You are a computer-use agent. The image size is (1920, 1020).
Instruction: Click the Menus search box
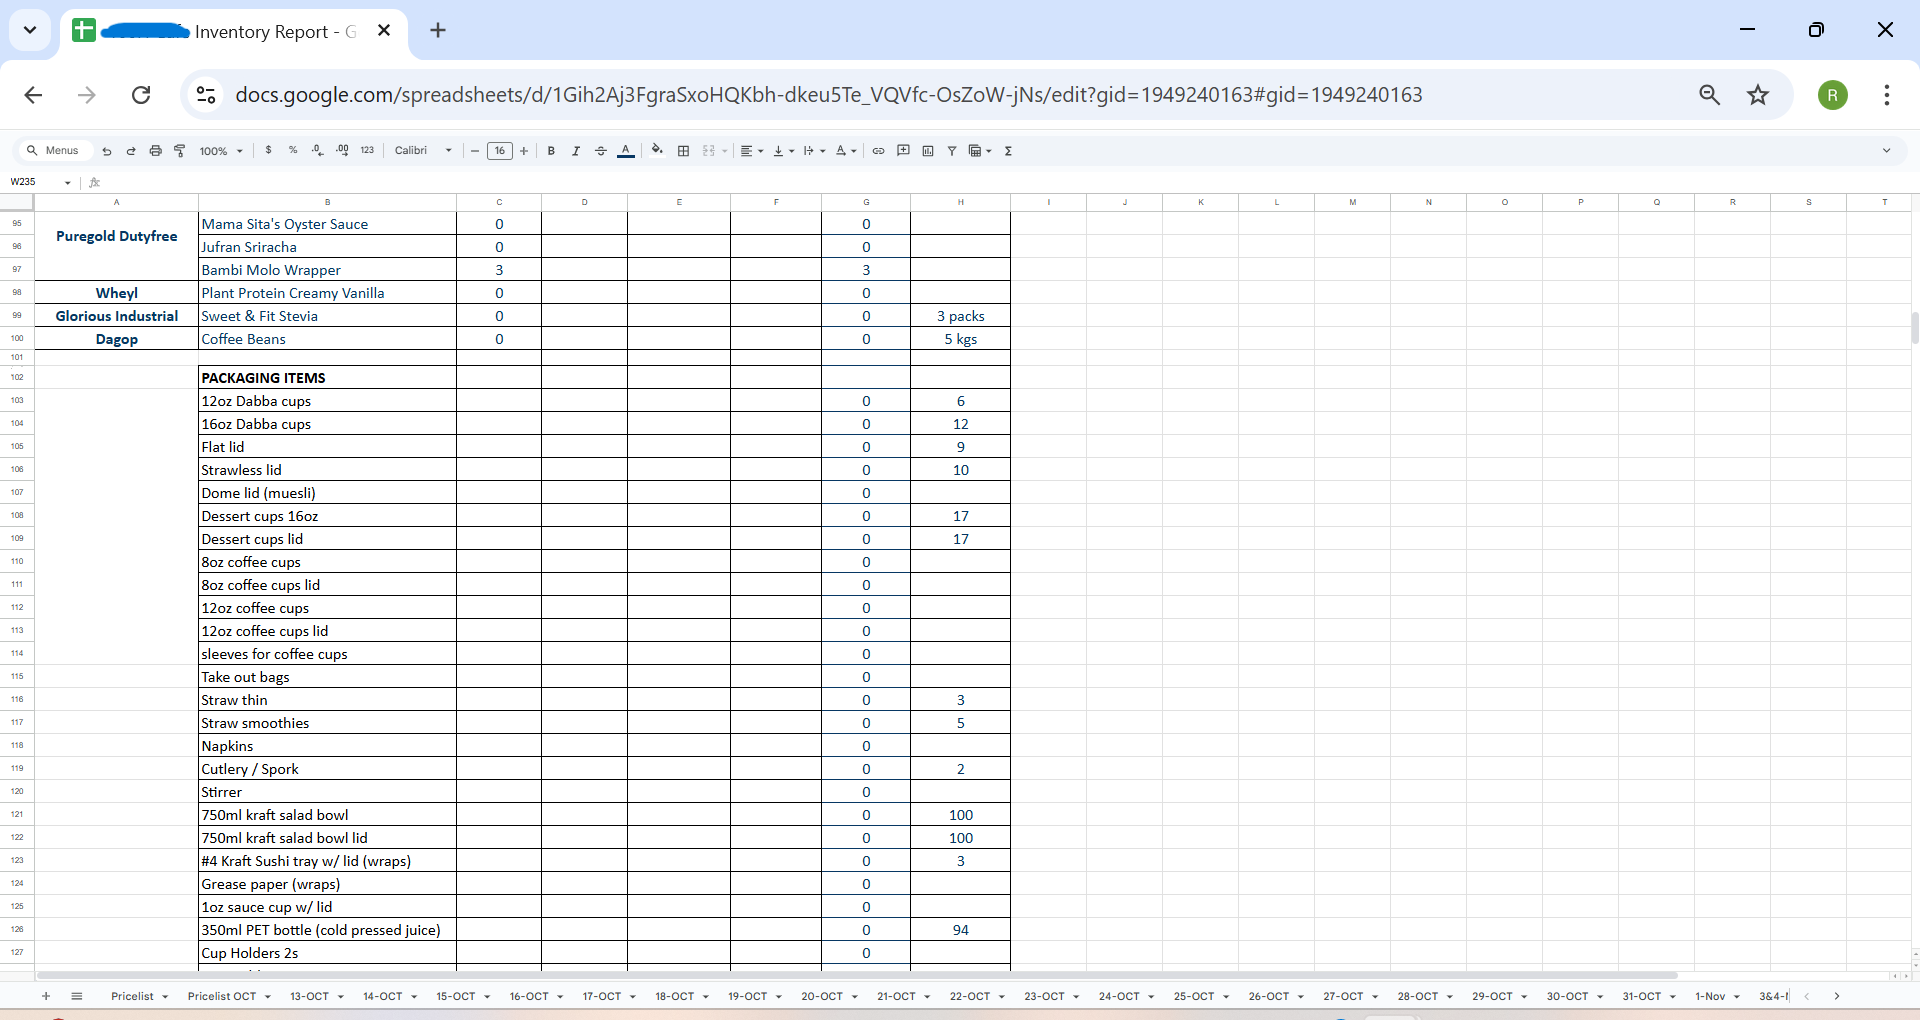[56, 151]
